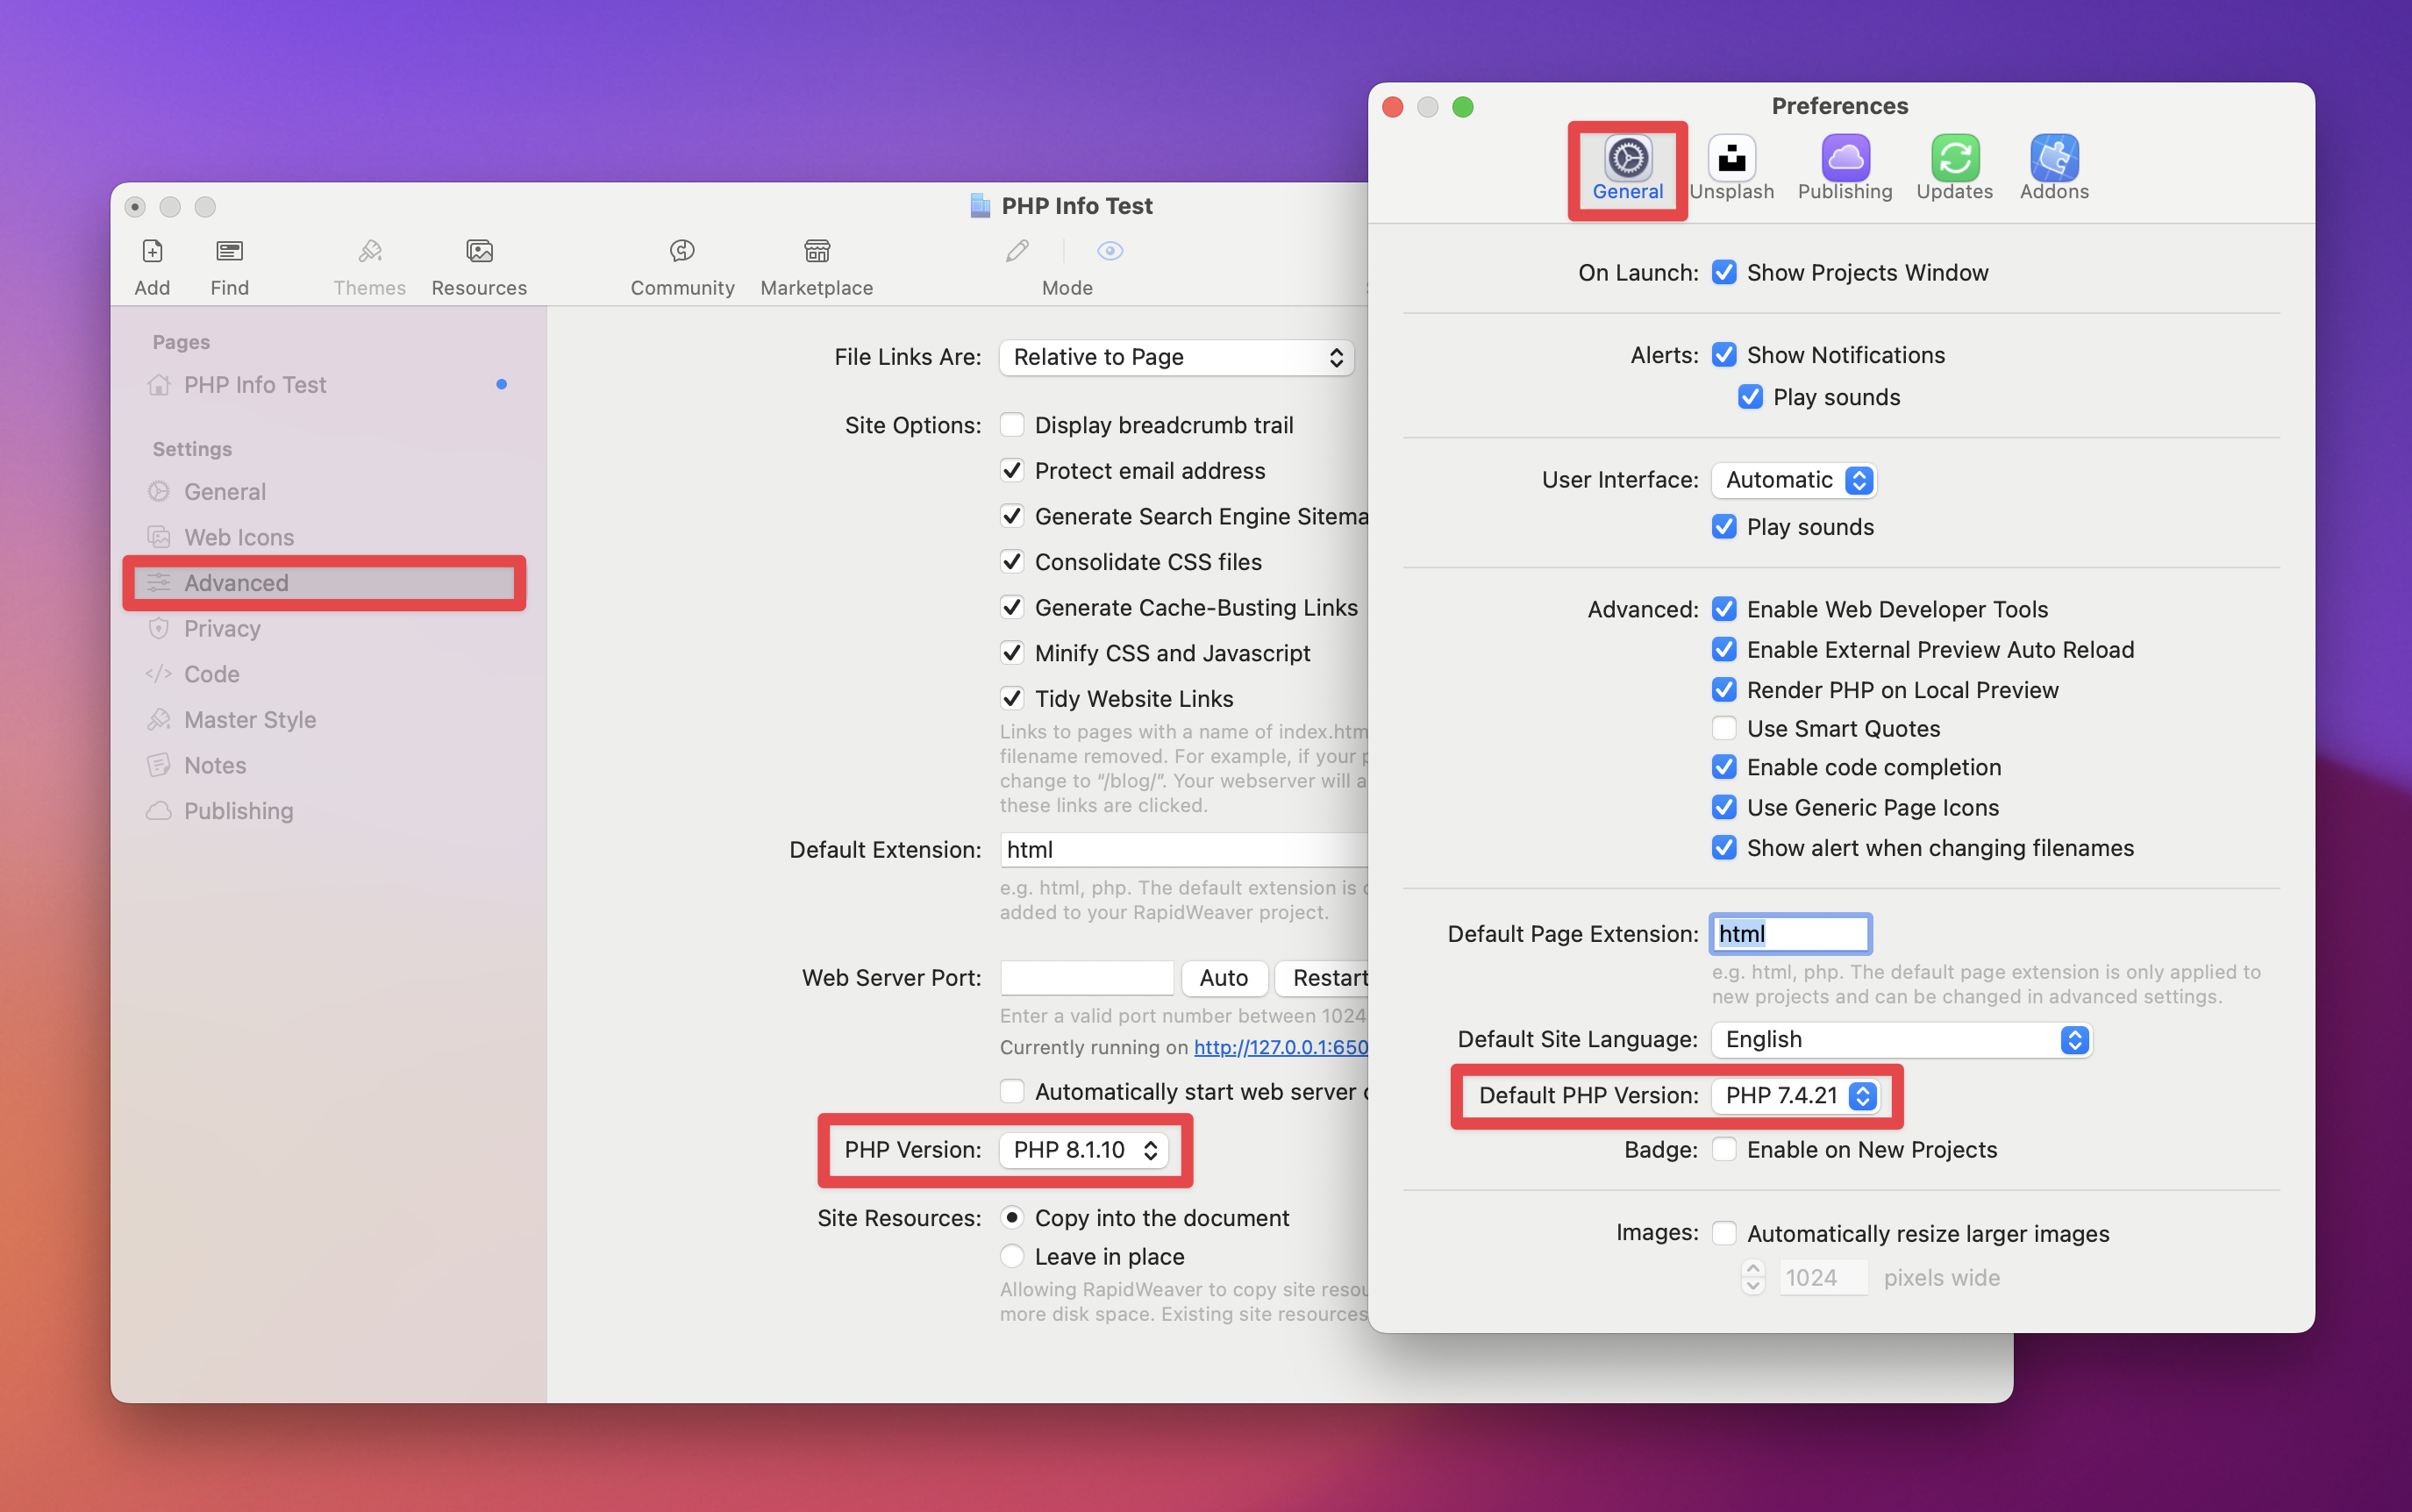Open the Default PHP Version dropdown

[1795, 1096]
